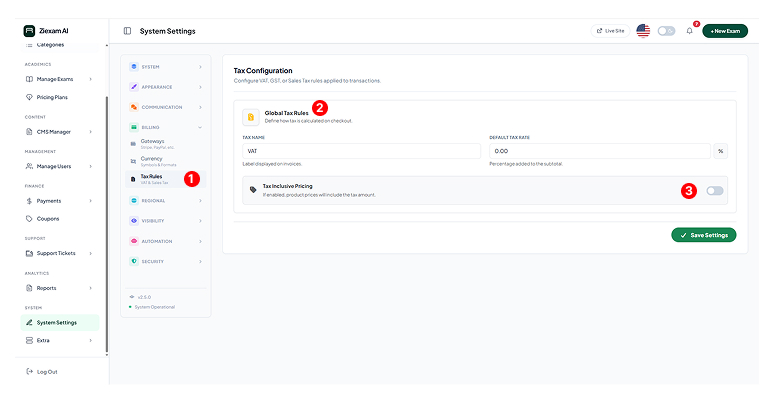Click the notification bell icon
The image size is (774, 403).
click(x=689, y=31)
